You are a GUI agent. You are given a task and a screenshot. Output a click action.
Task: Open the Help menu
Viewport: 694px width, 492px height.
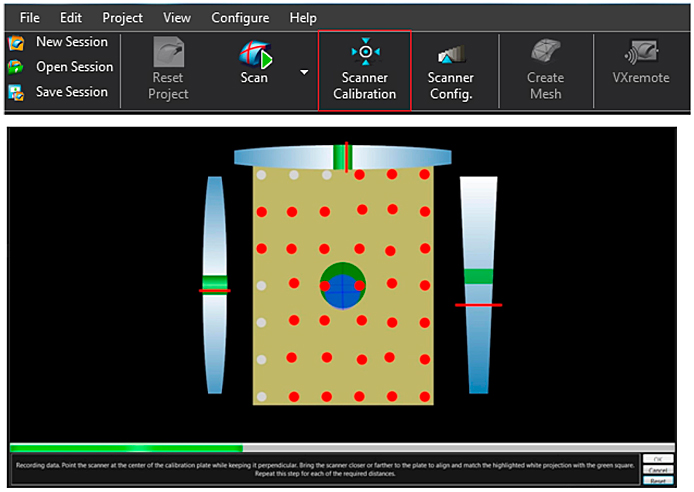pyautogui.click(x=303, y=18)
